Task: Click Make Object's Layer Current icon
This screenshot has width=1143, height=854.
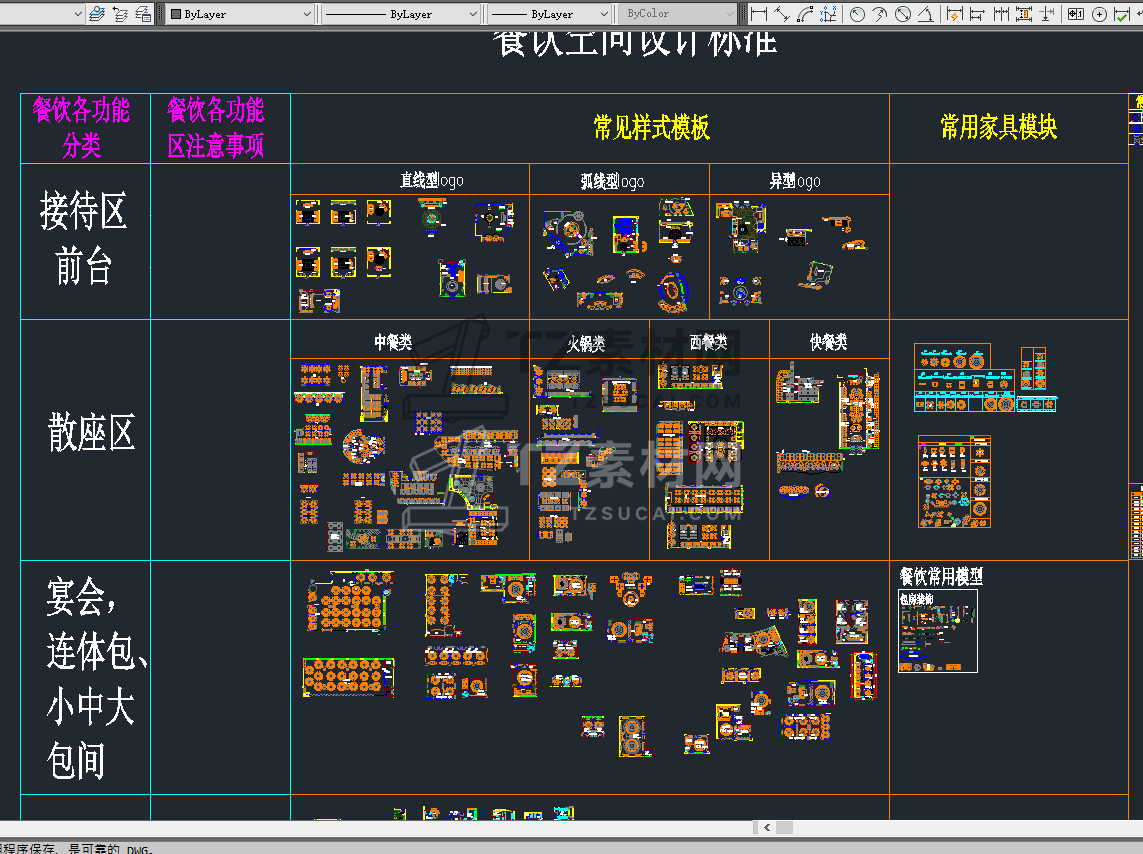Action: [x=97, y=13]
